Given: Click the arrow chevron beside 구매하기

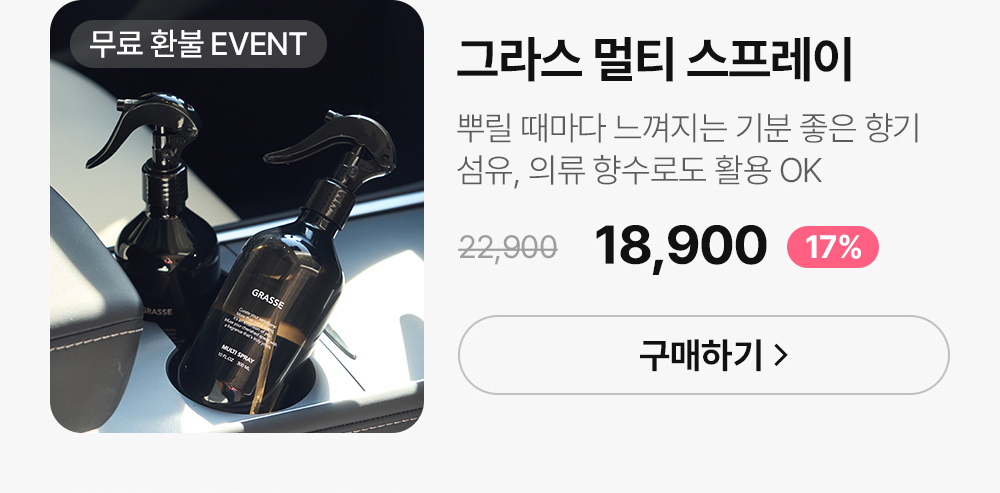Looking at the screenshot, I should (x=781, y=356).
